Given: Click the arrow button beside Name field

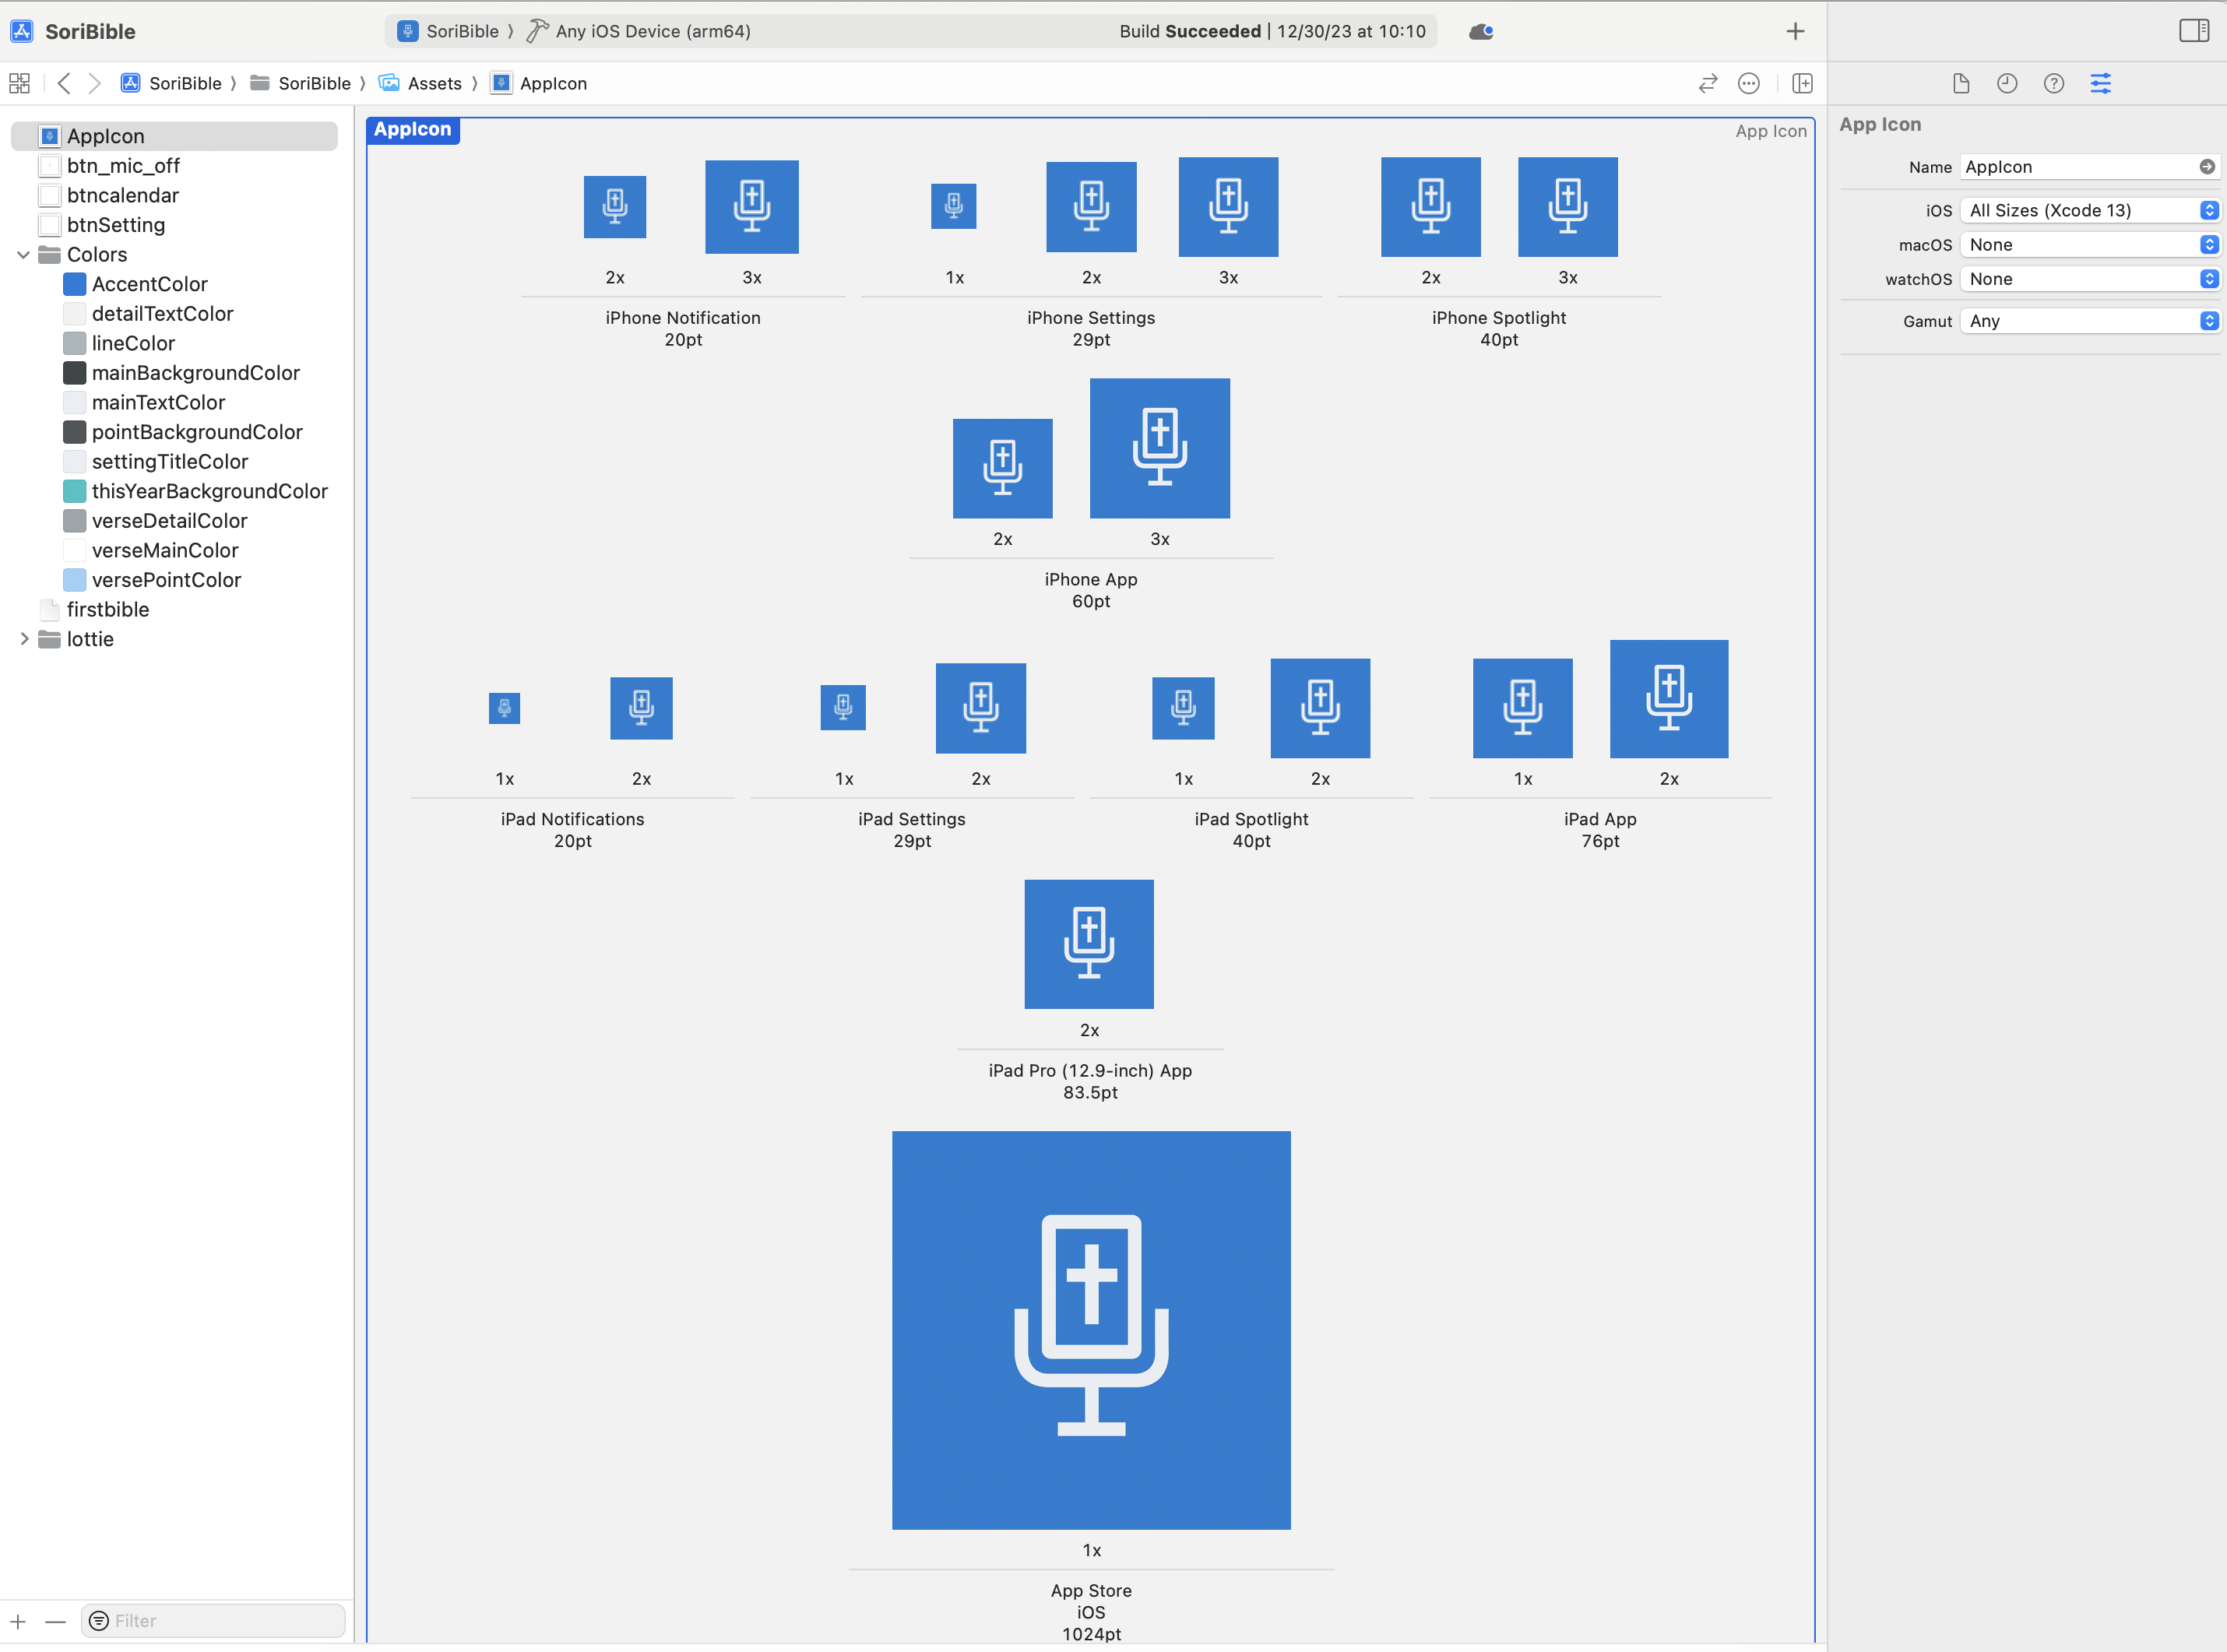Looking at the screenshot, I should tap(2207, 167).
